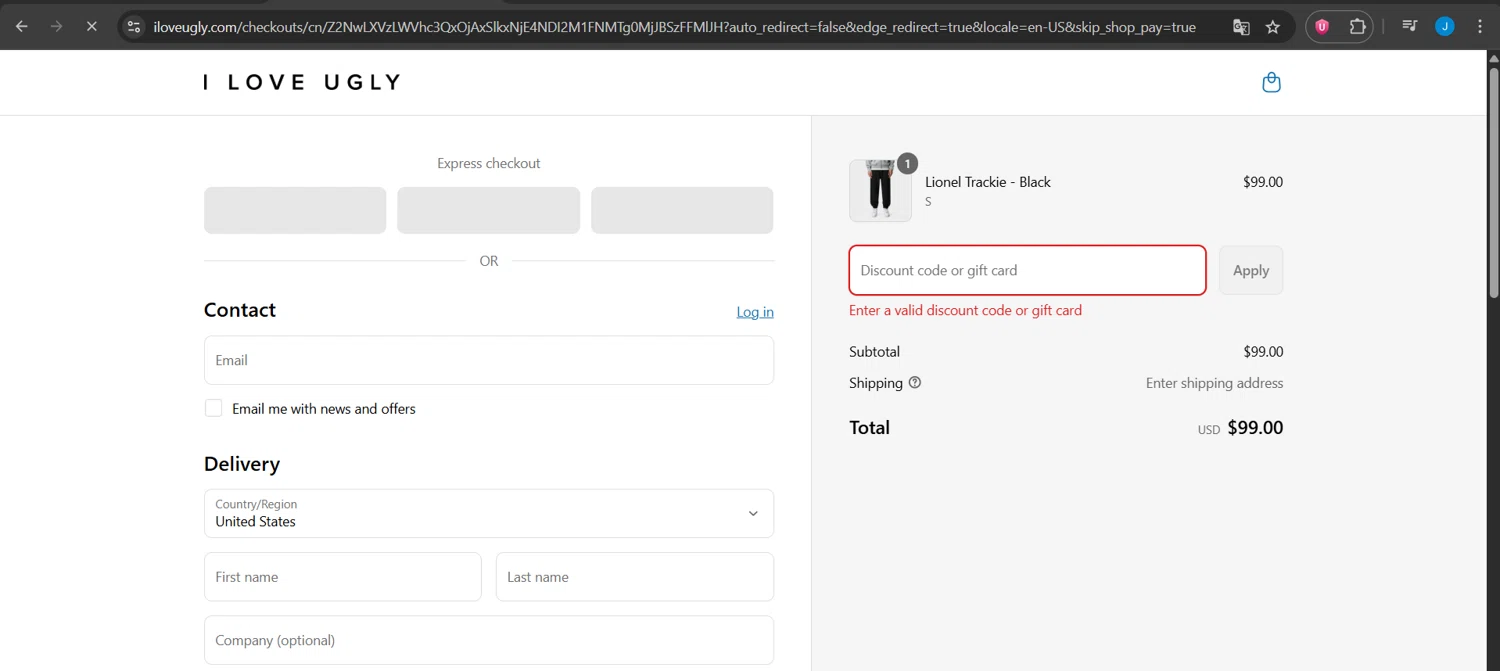Screen dimensions: 1500x671
Task: Stop page loading with X icon
Action: click(x=92, y=27)
